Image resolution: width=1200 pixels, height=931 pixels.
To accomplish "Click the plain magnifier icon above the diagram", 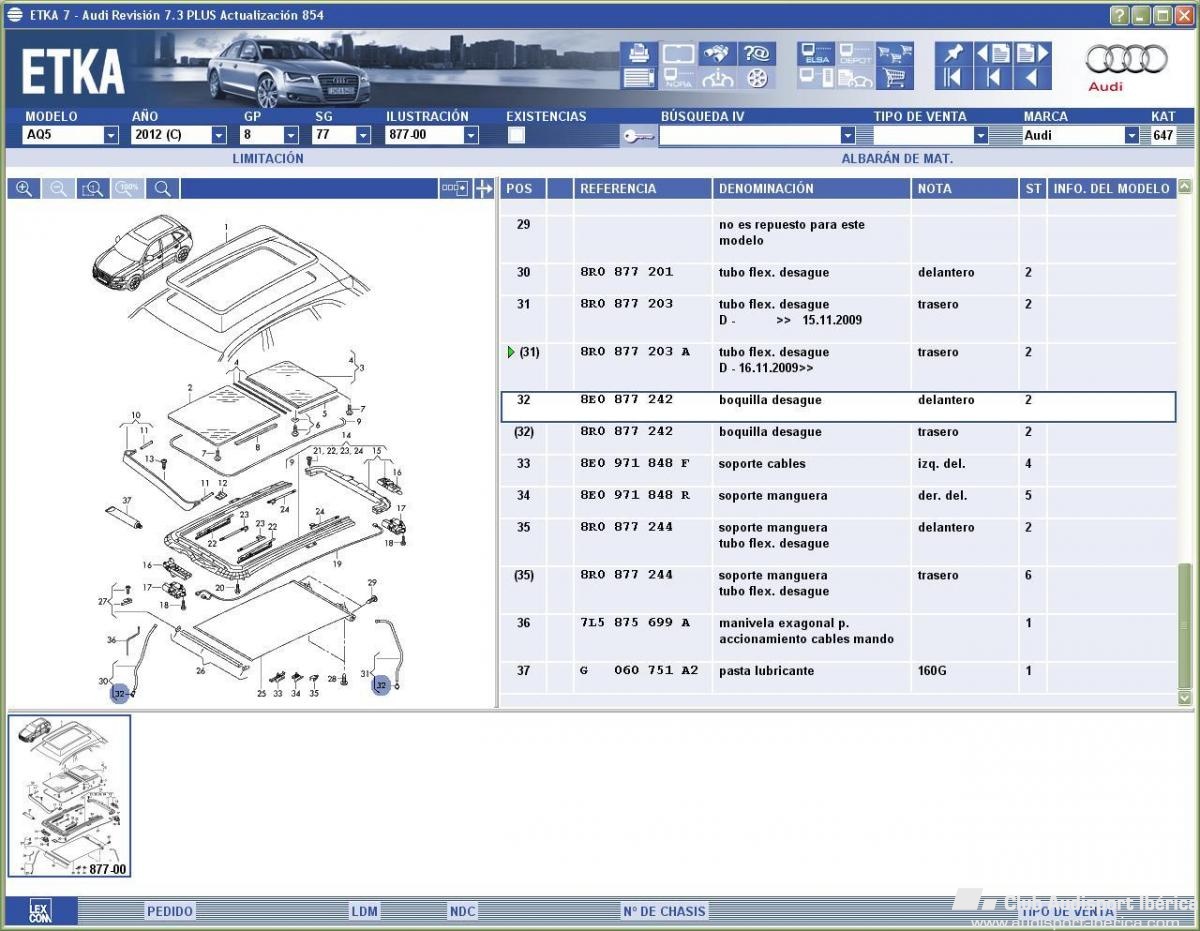I will [161, 188].
